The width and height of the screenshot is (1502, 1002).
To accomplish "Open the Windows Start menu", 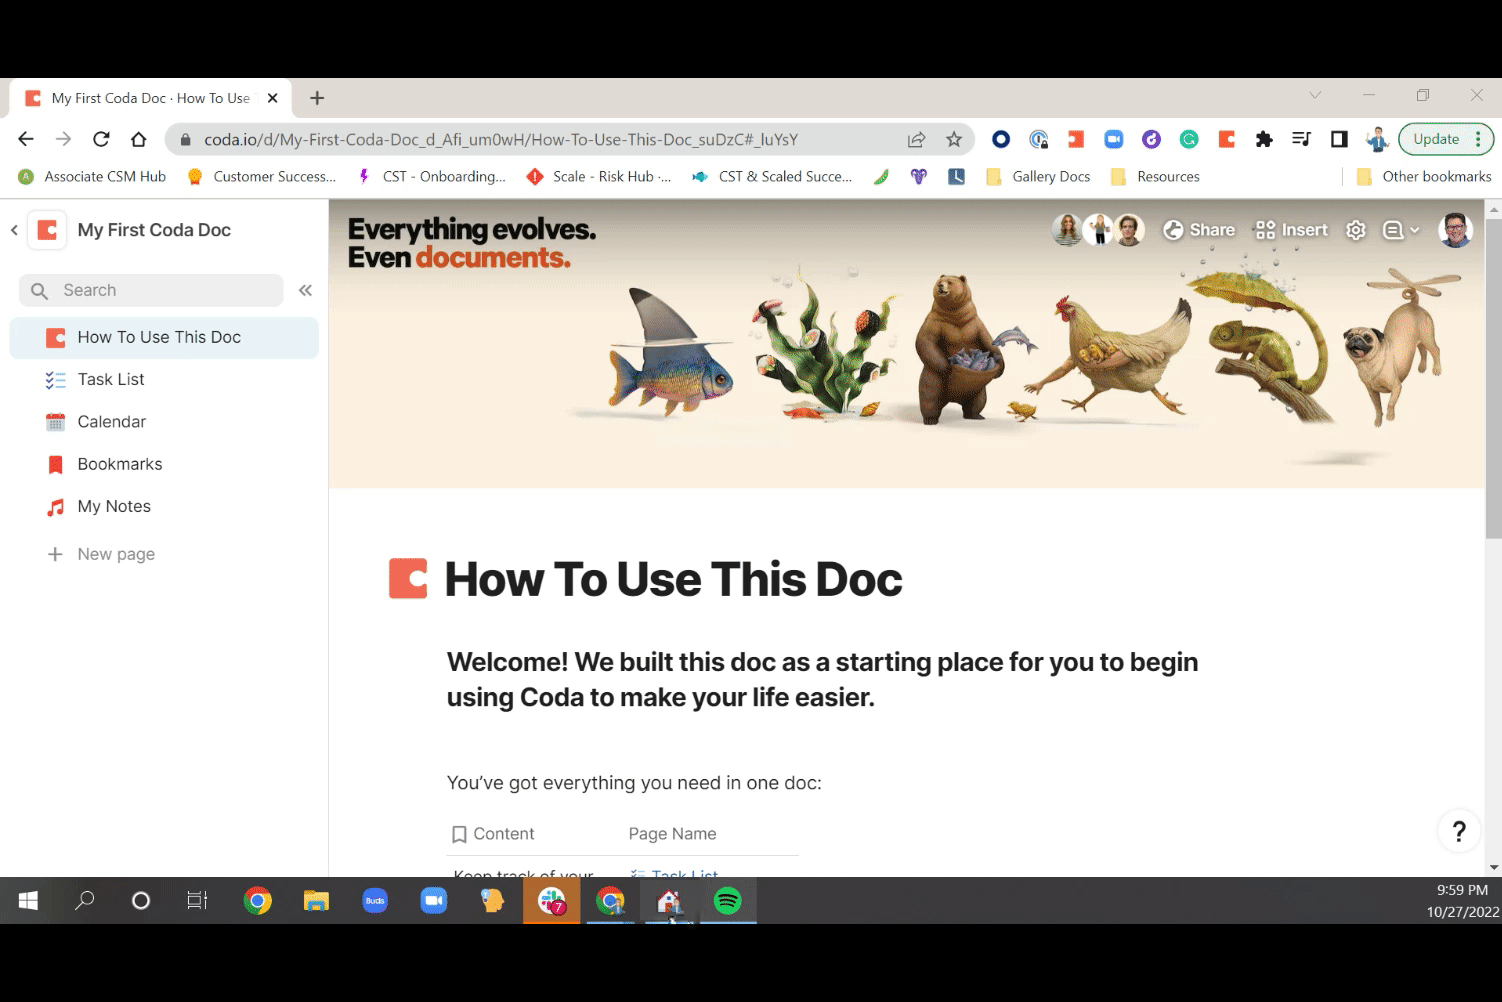I will tap(28, 901).
